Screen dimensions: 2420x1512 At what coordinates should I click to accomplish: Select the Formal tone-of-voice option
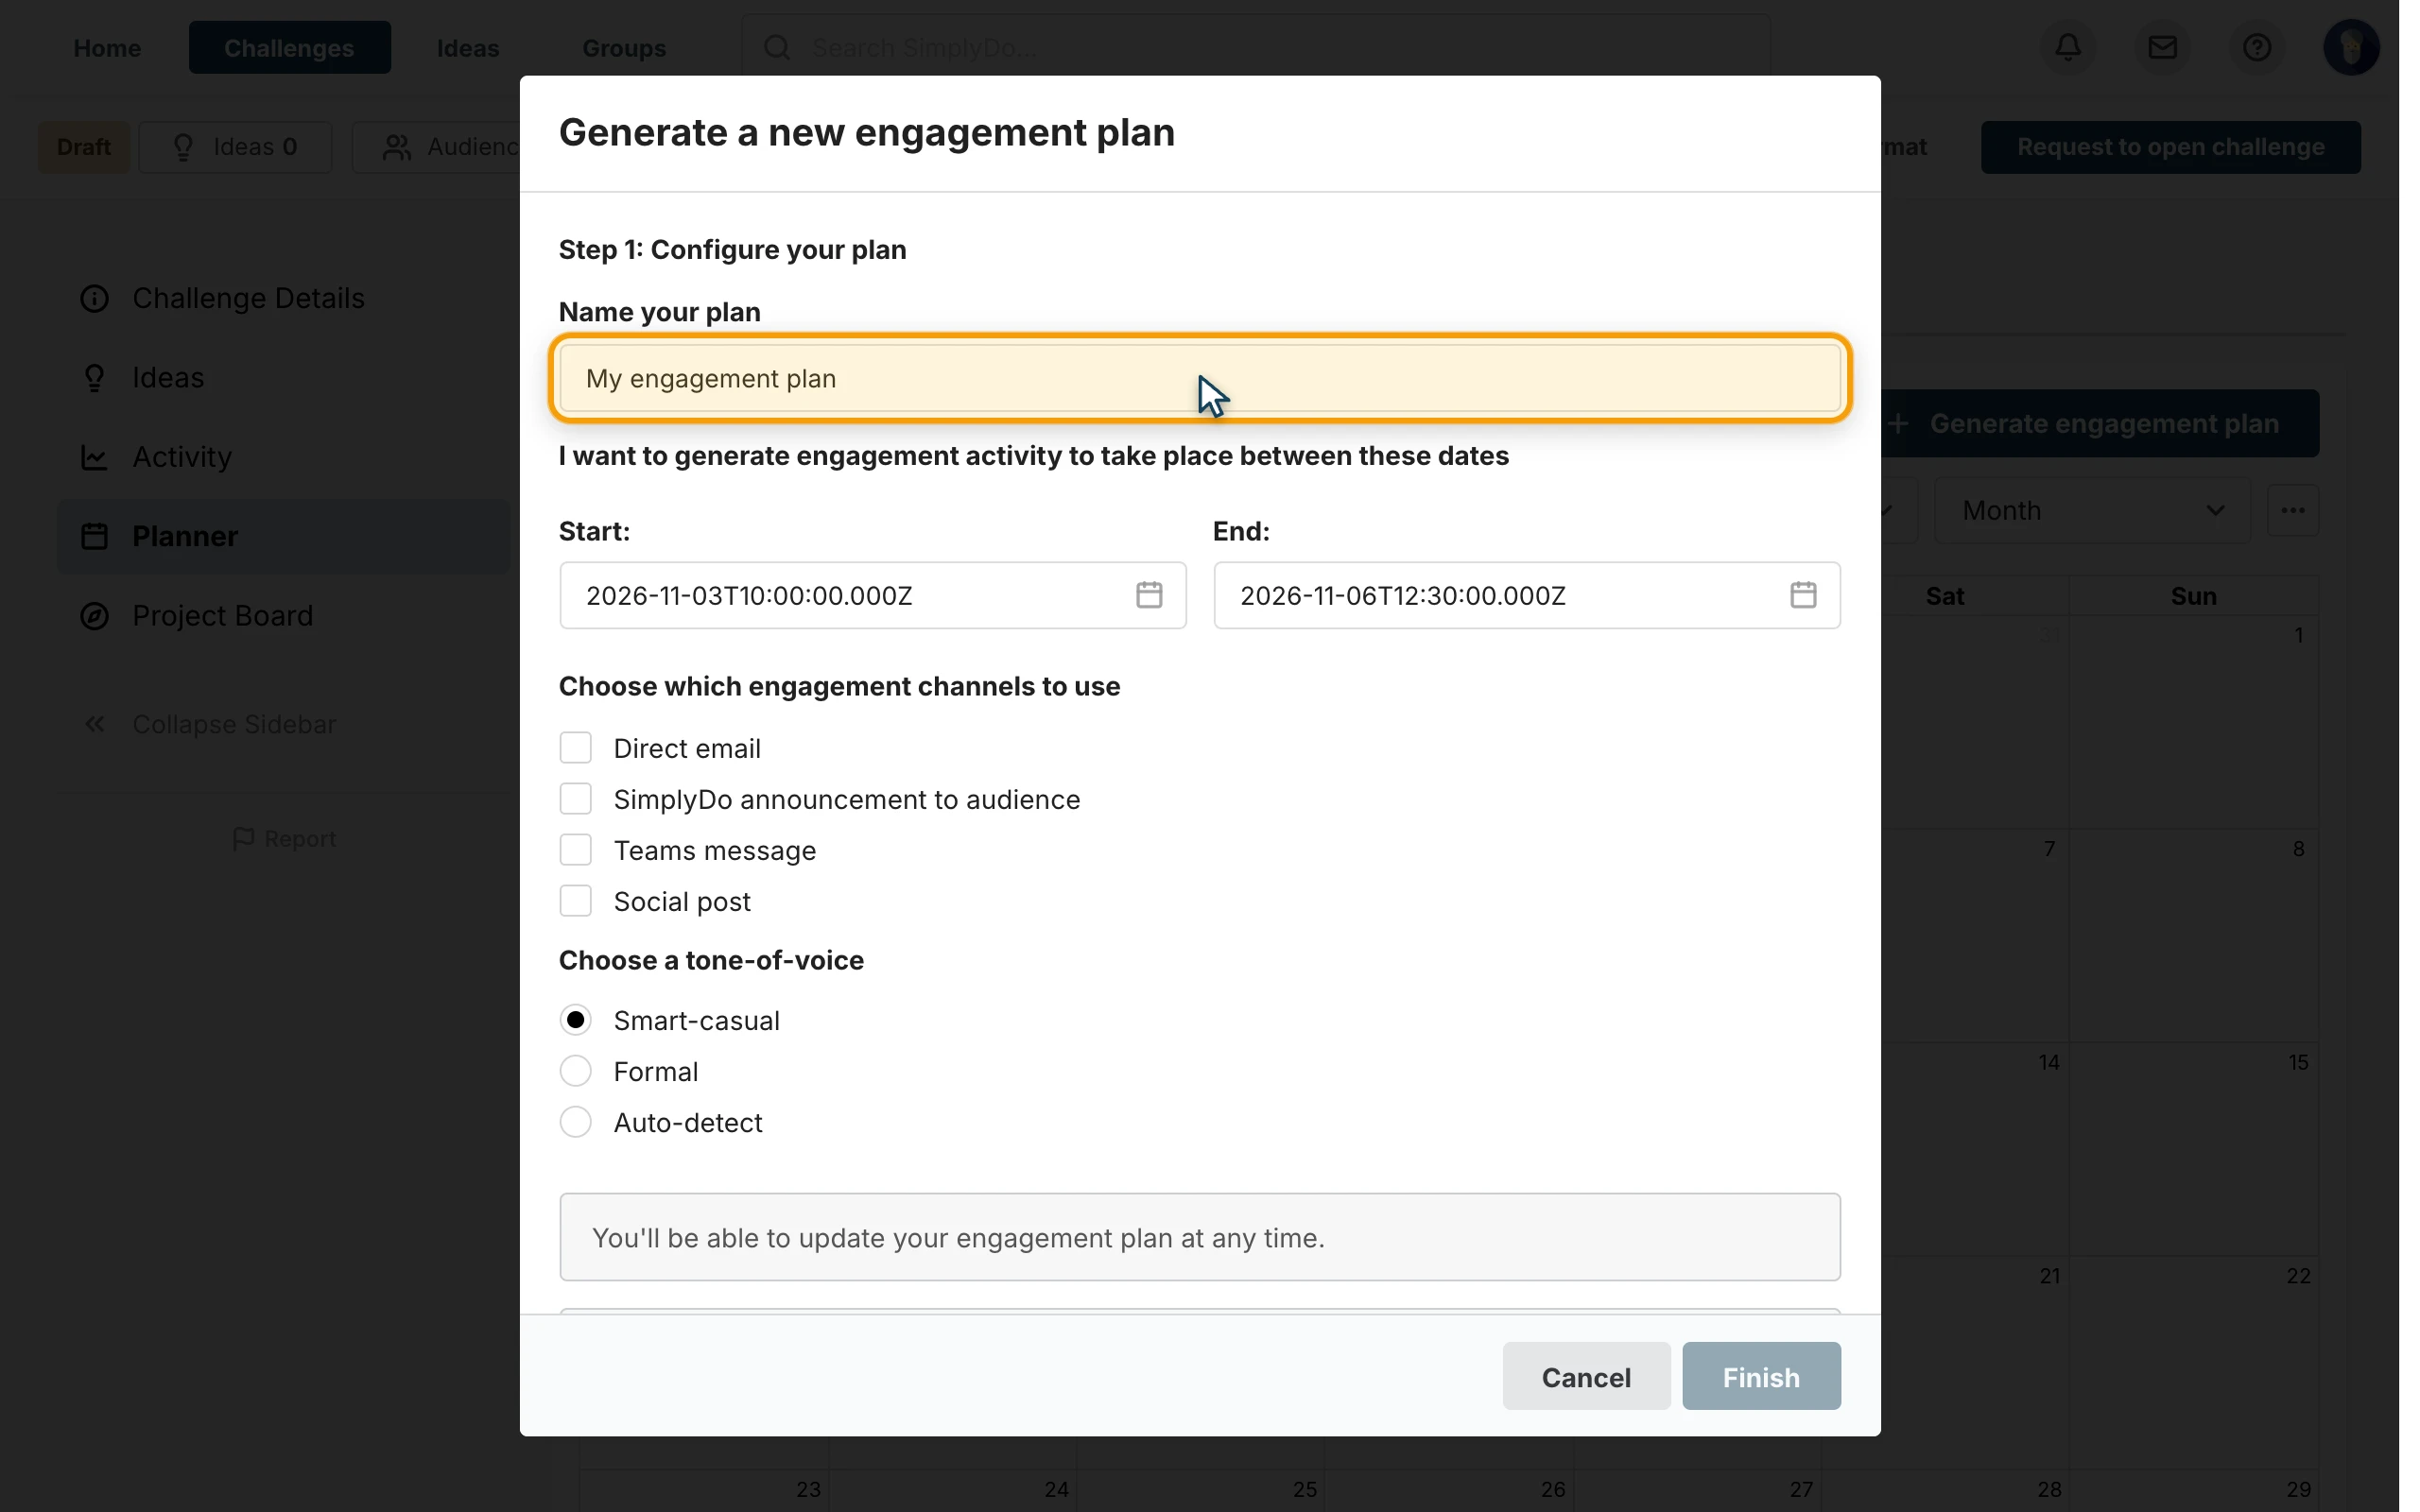pos(576,1071)
